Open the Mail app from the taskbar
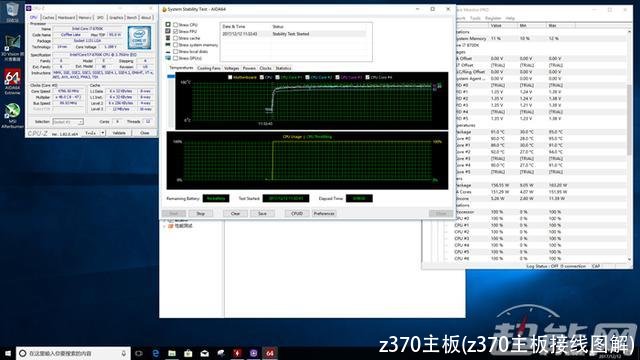 204,353
